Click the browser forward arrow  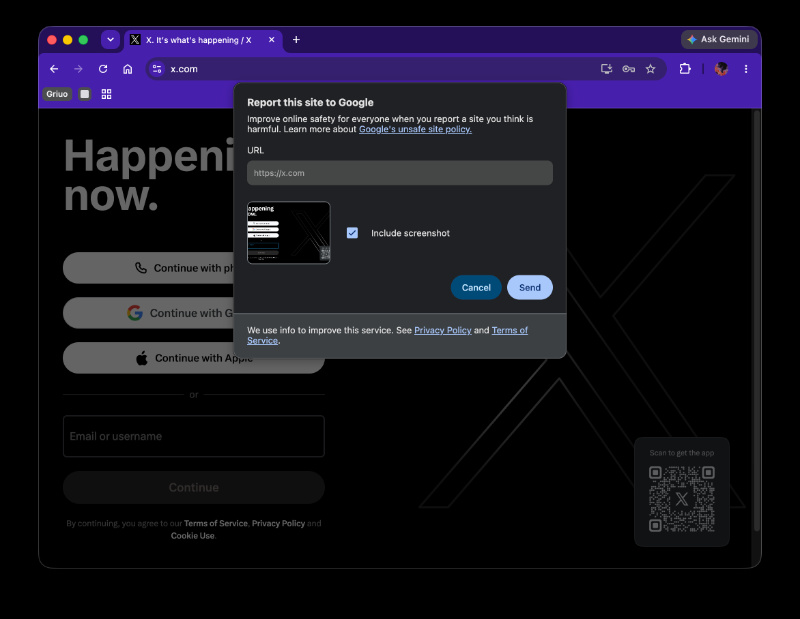[x=78, y=69]
